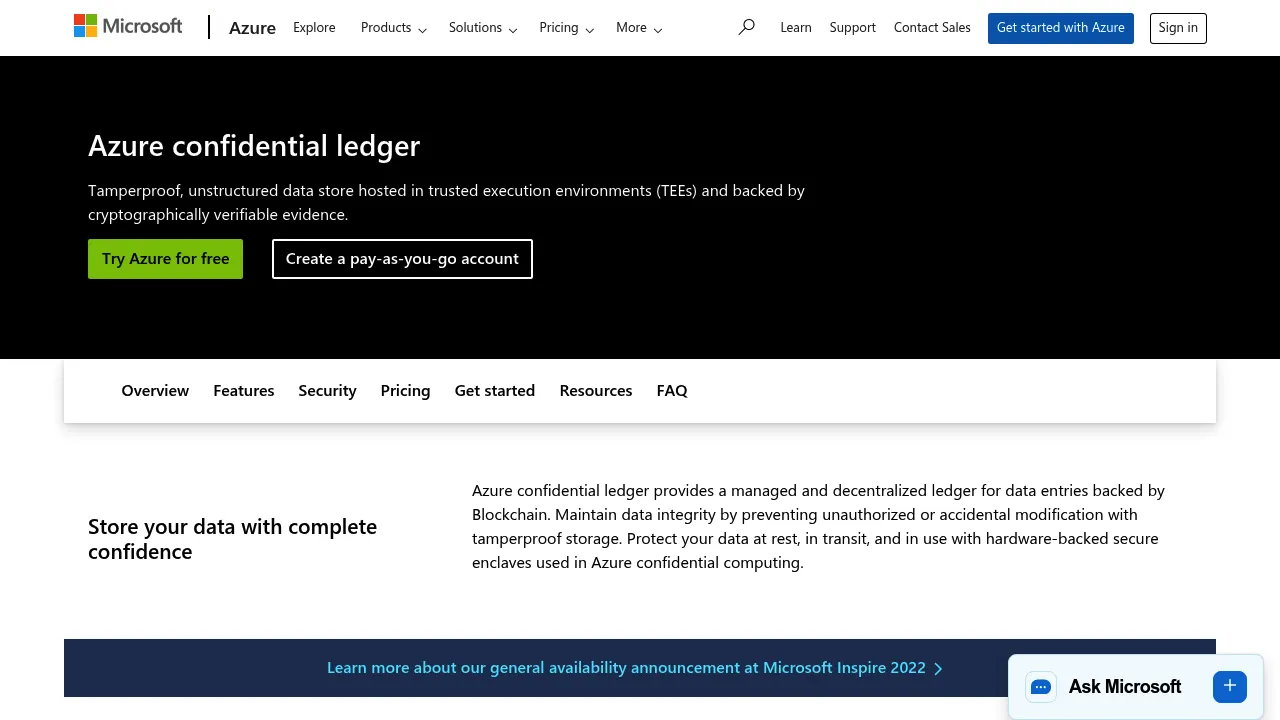Open the Solutions dropdown menu
The image size is (1280, 720).
pos(483,28)
